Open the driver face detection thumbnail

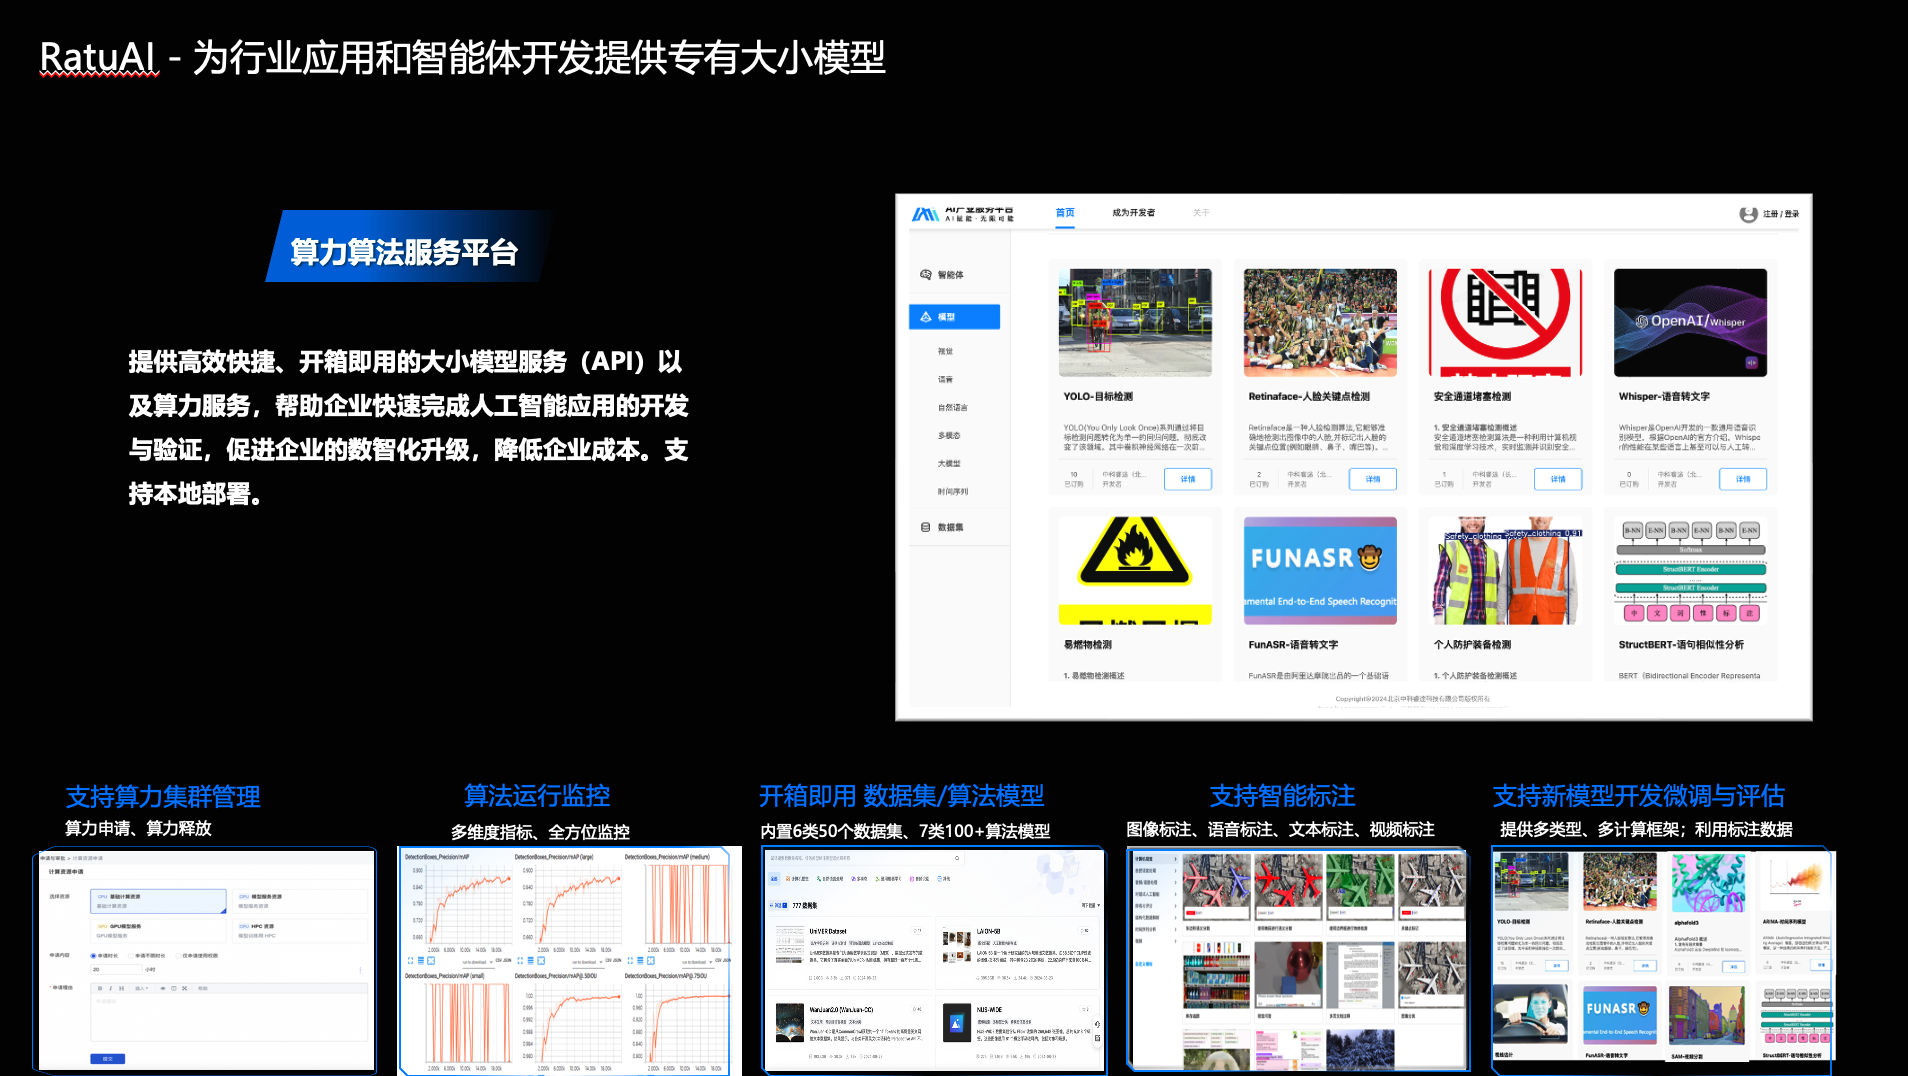point(1531,1015)
